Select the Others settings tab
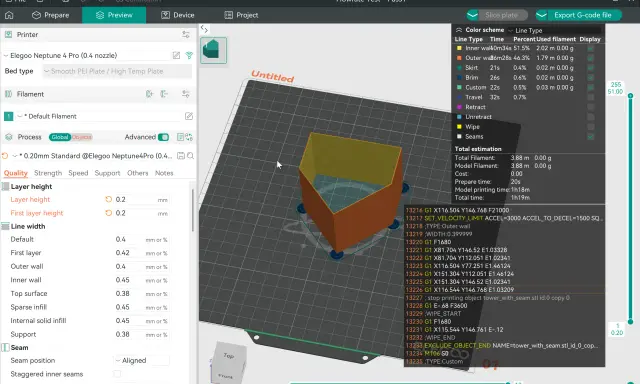 point(138,173)
